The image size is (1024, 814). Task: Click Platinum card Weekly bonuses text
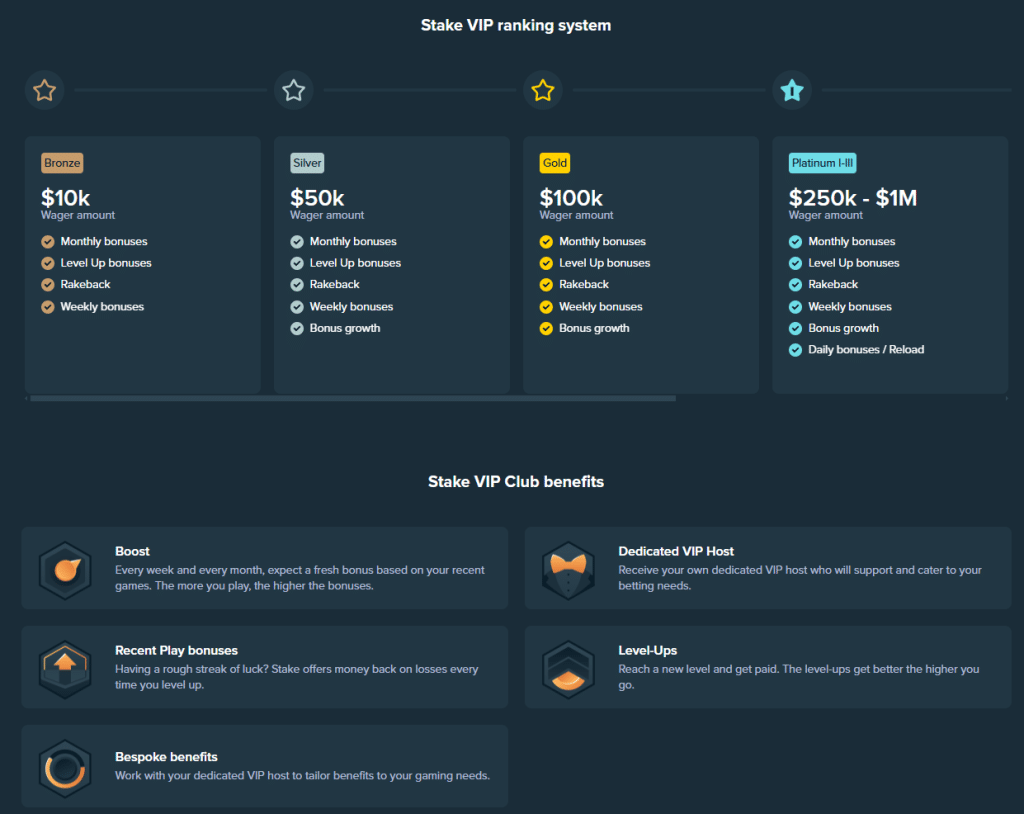click(850, 307)
